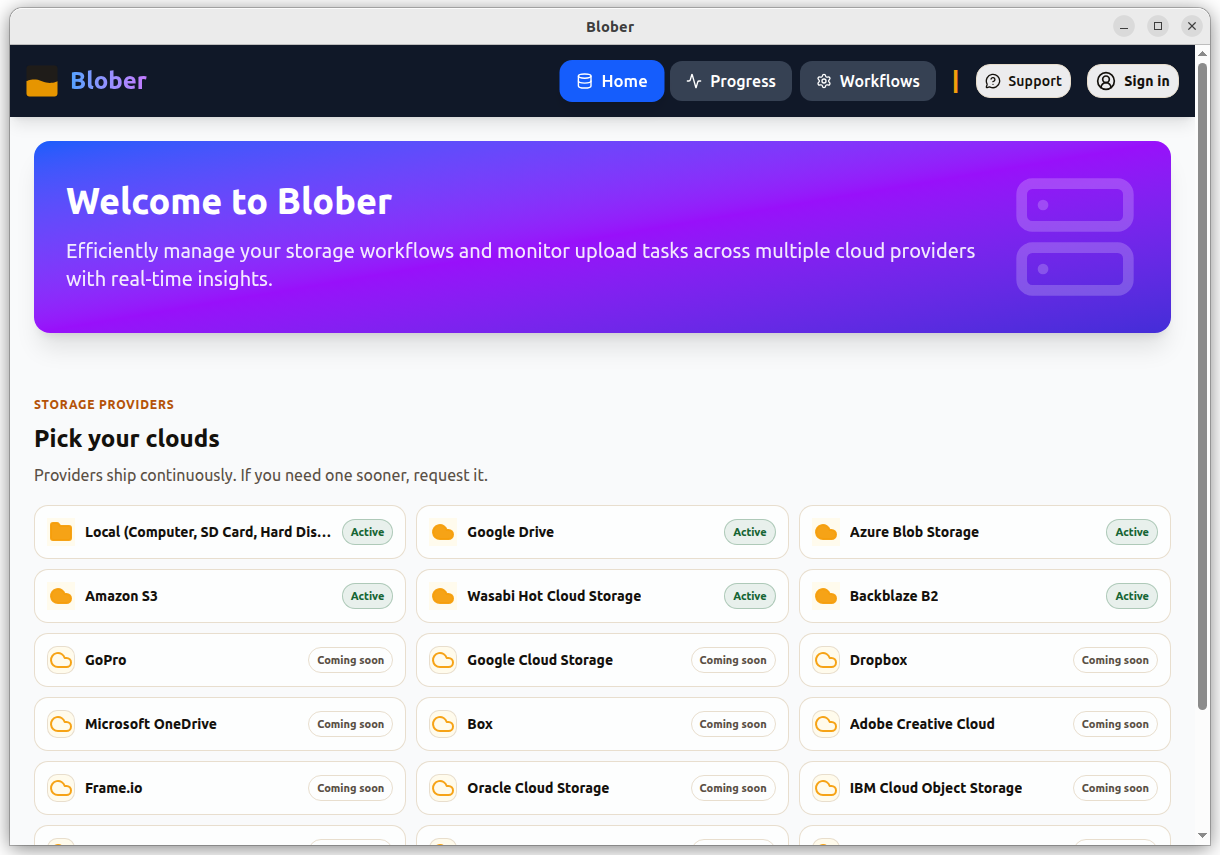Screen dimensions: 1220x855
Task: Click the Azure Blob Storage cloud icon
Action: coord(825,532)
